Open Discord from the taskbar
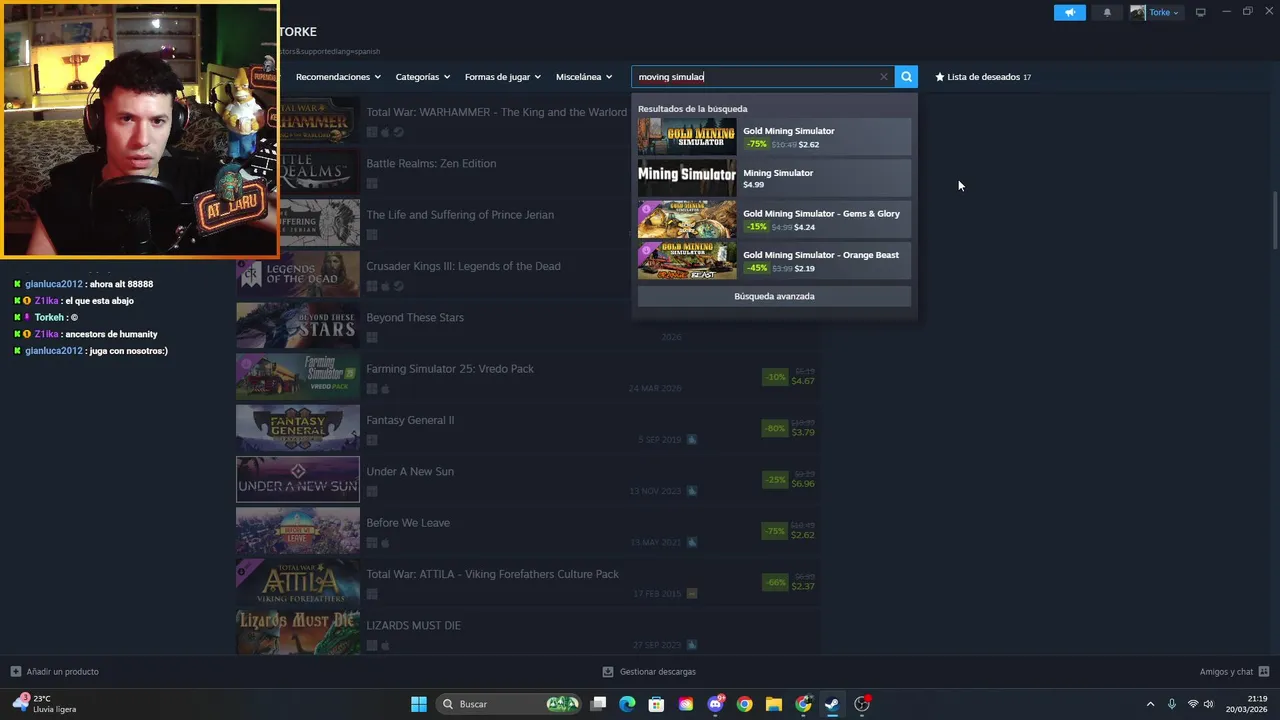1280x720 pixels. click(715, 704)
